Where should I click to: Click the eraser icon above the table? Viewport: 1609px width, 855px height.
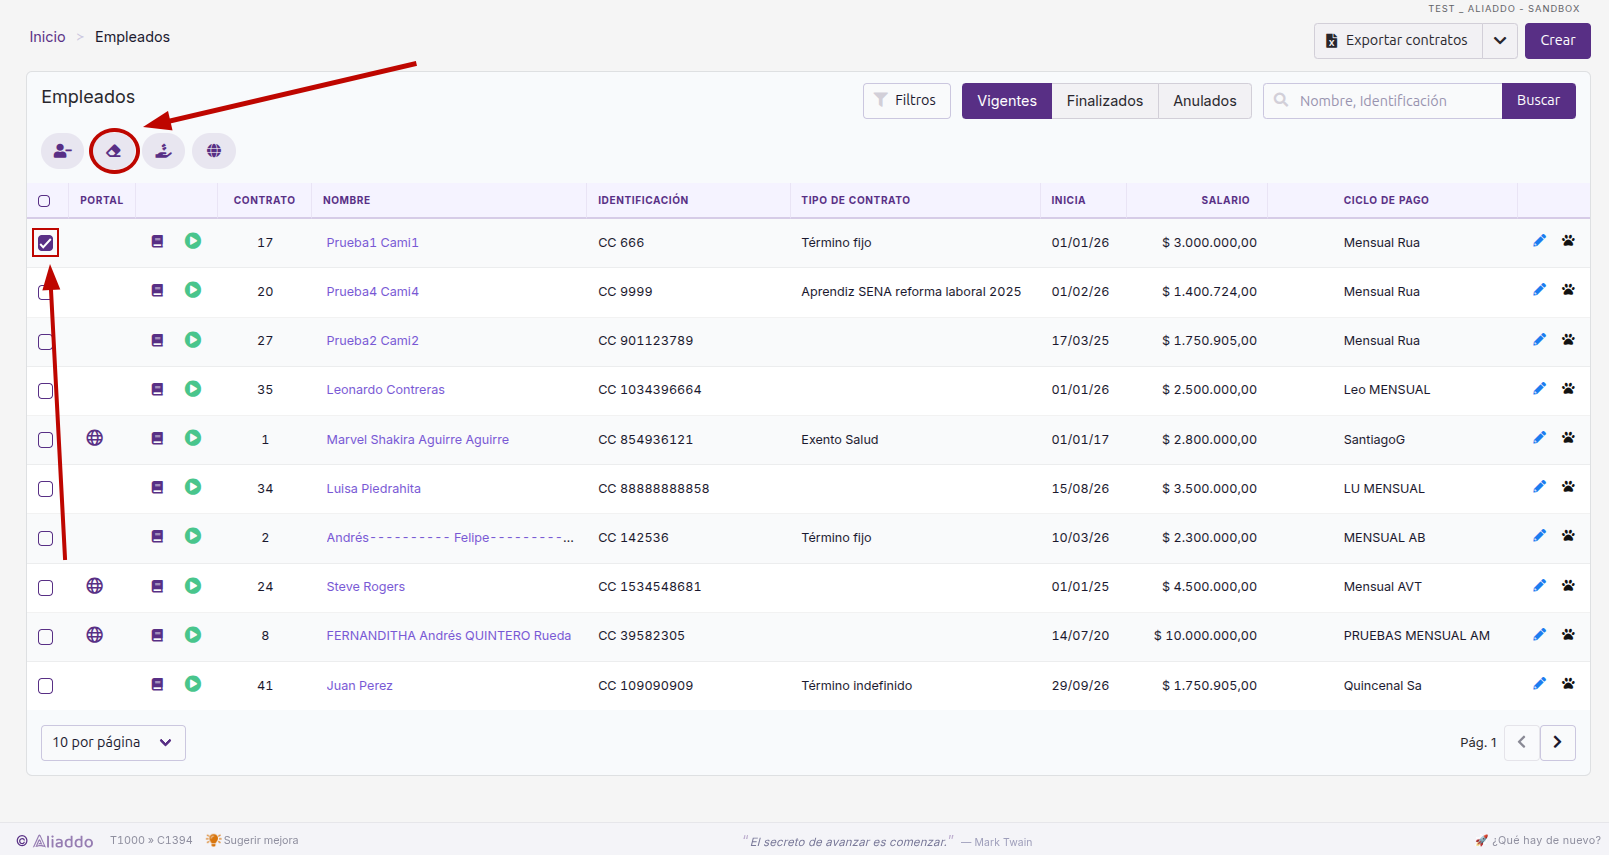point(114,151)
